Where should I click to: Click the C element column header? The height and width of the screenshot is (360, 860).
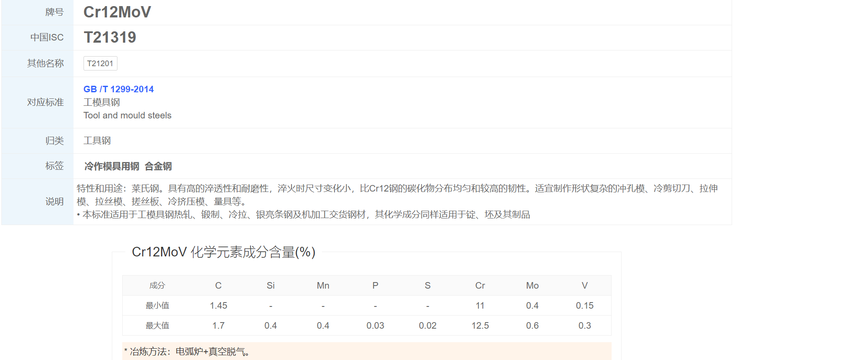point(218,285)
